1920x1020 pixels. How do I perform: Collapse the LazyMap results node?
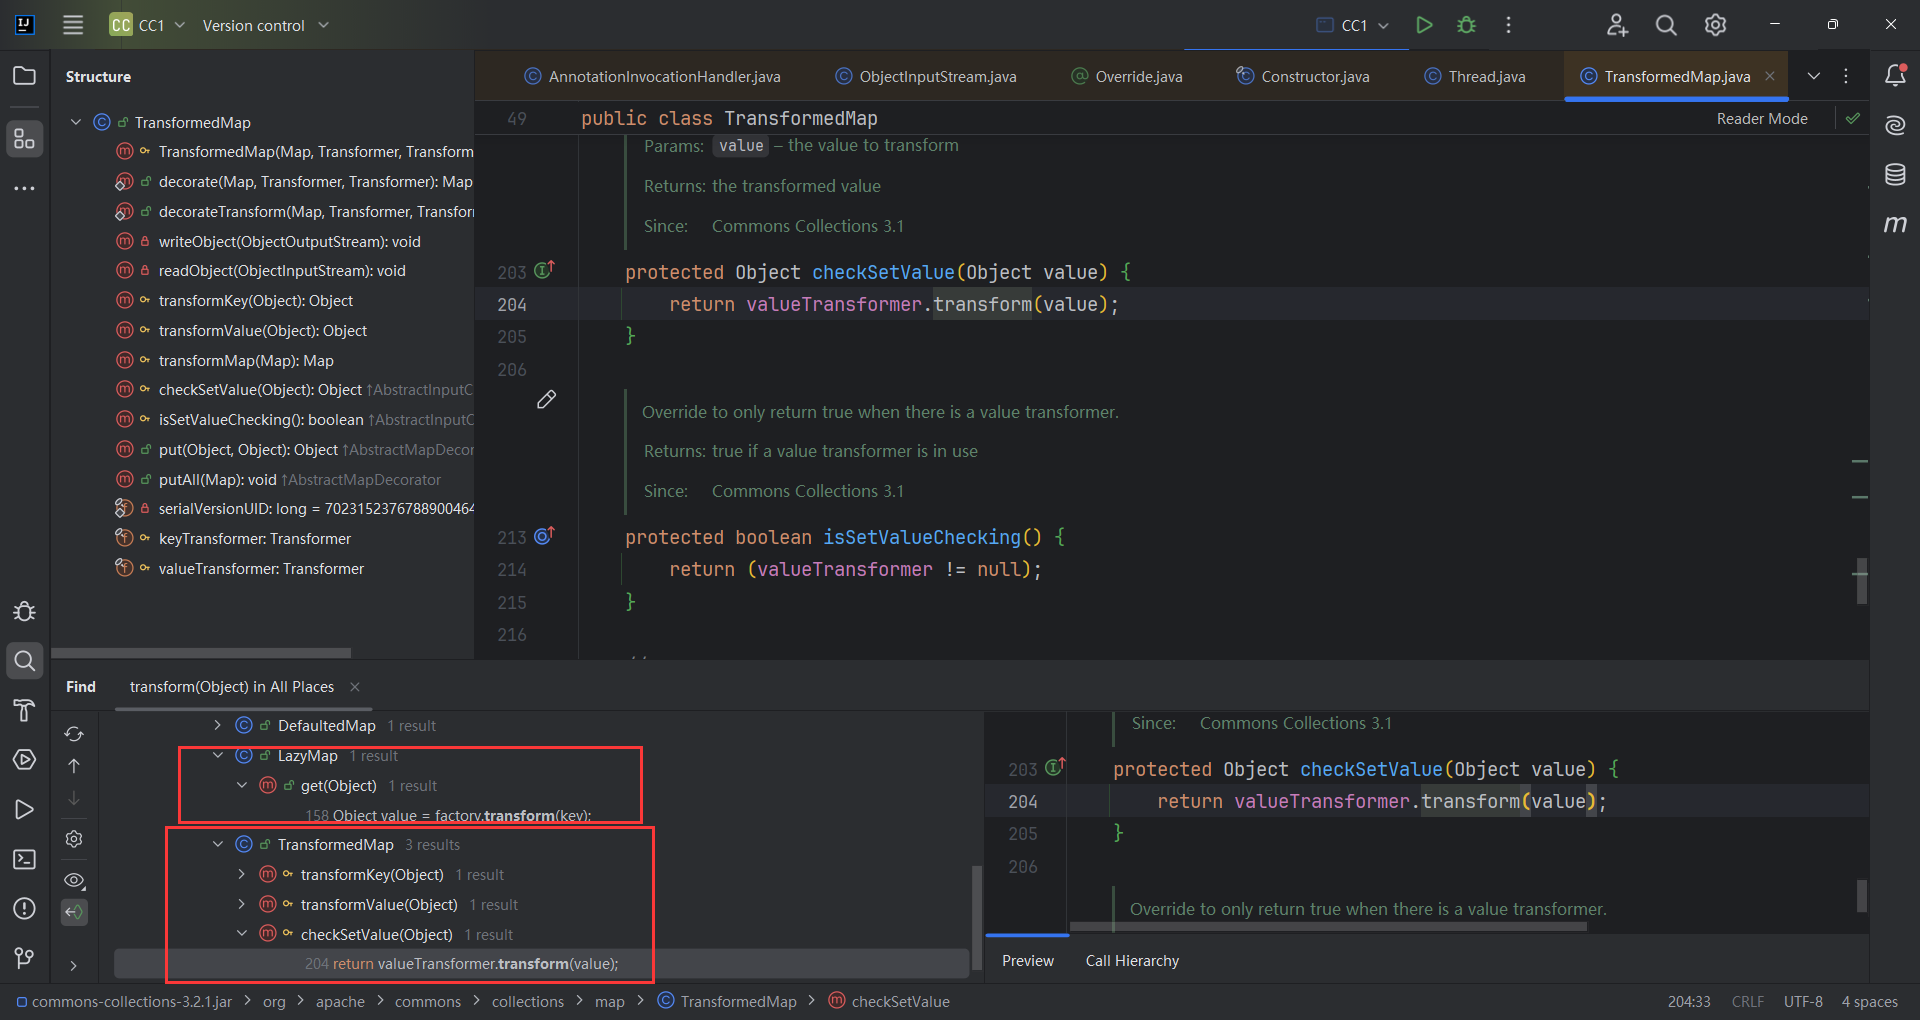coord(218,755)
